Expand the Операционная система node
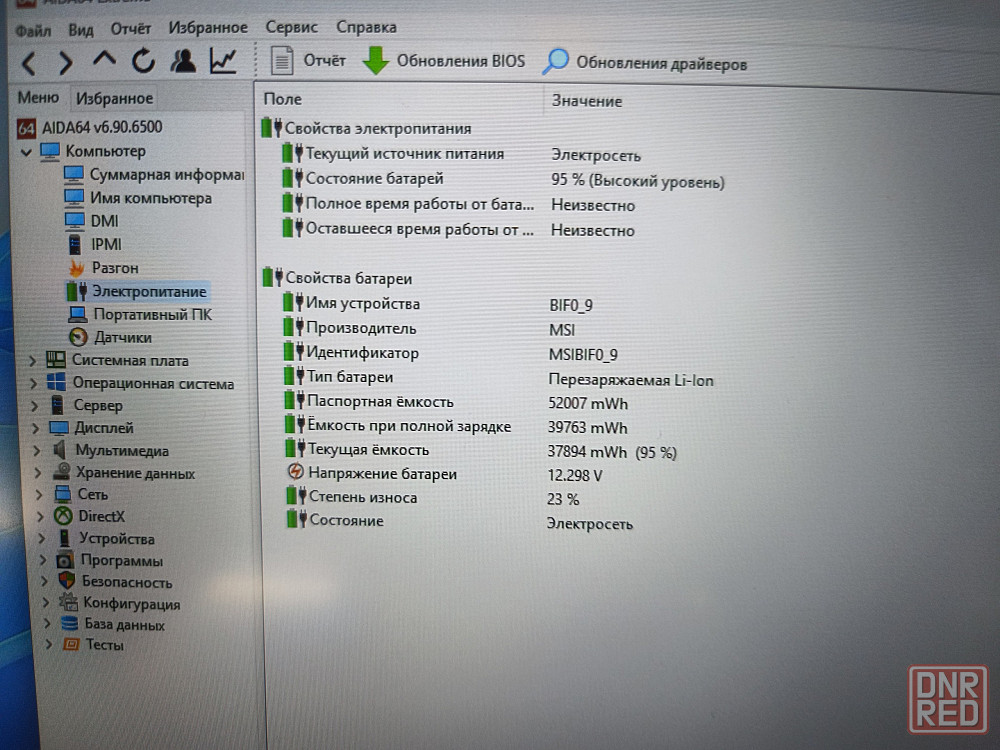 coord(32,384)
